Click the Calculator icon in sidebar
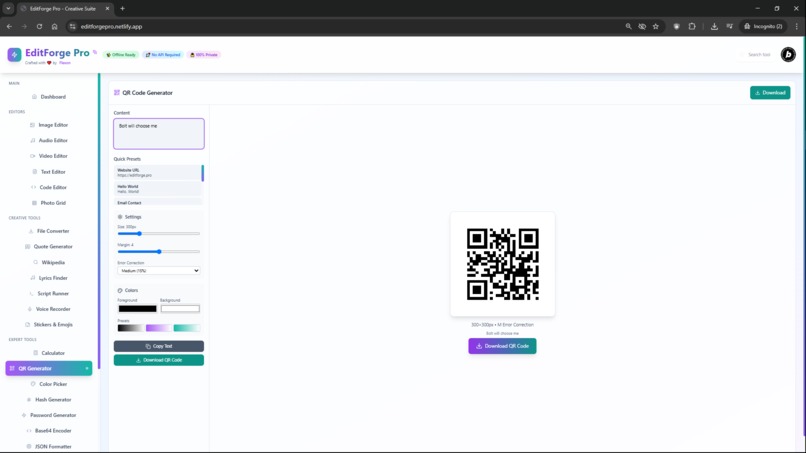Viewport: 806px width, 453px height. (35, 353)
